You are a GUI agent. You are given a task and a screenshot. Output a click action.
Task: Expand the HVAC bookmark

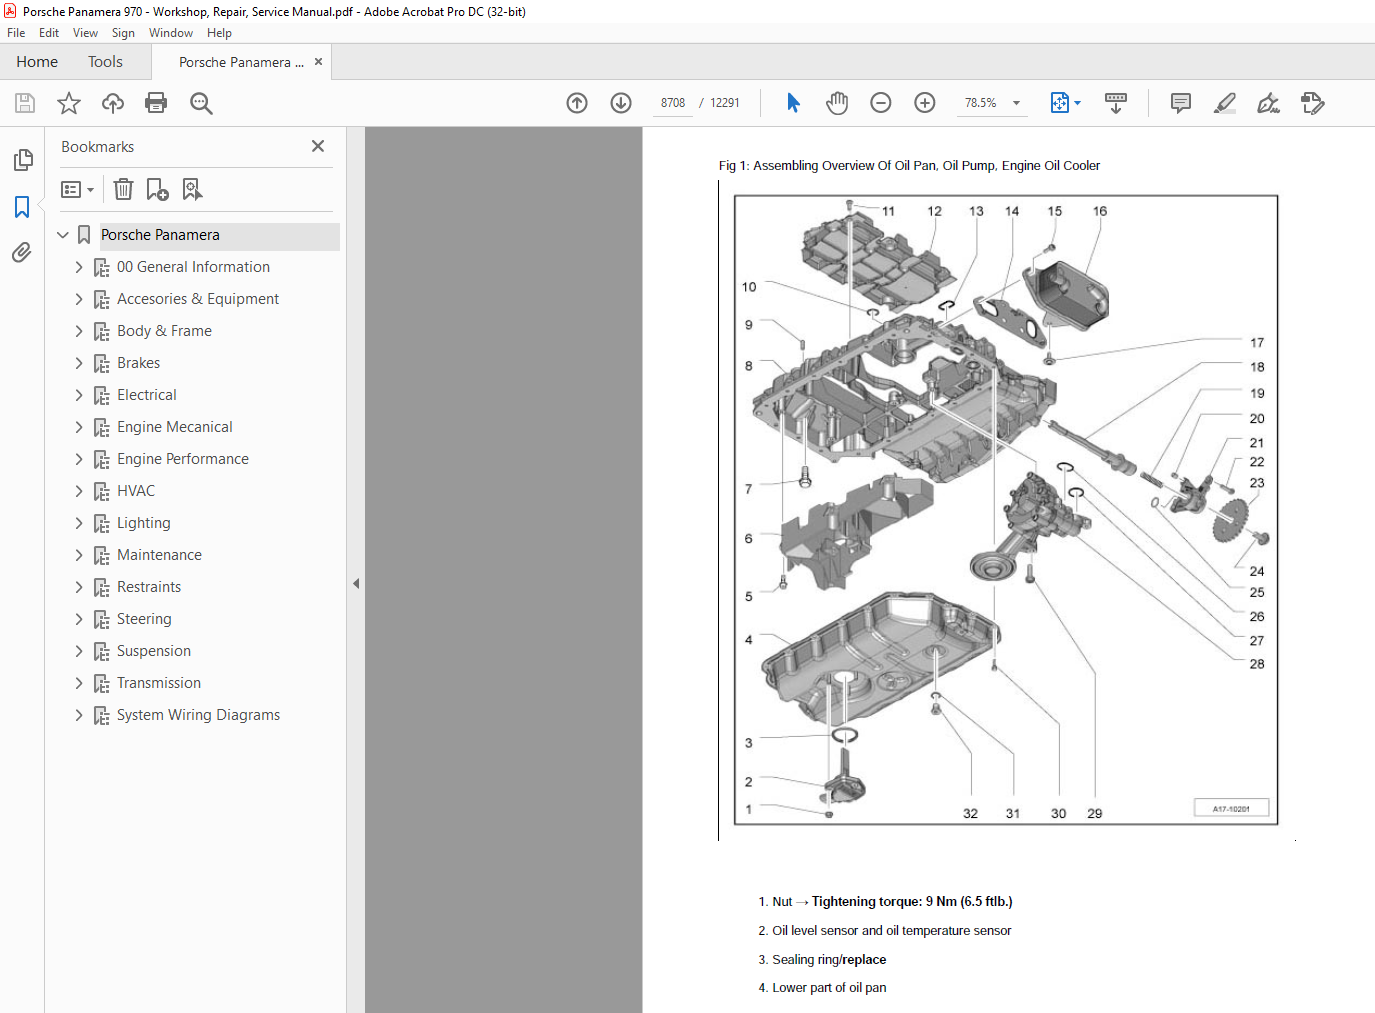tap(79, 491)
